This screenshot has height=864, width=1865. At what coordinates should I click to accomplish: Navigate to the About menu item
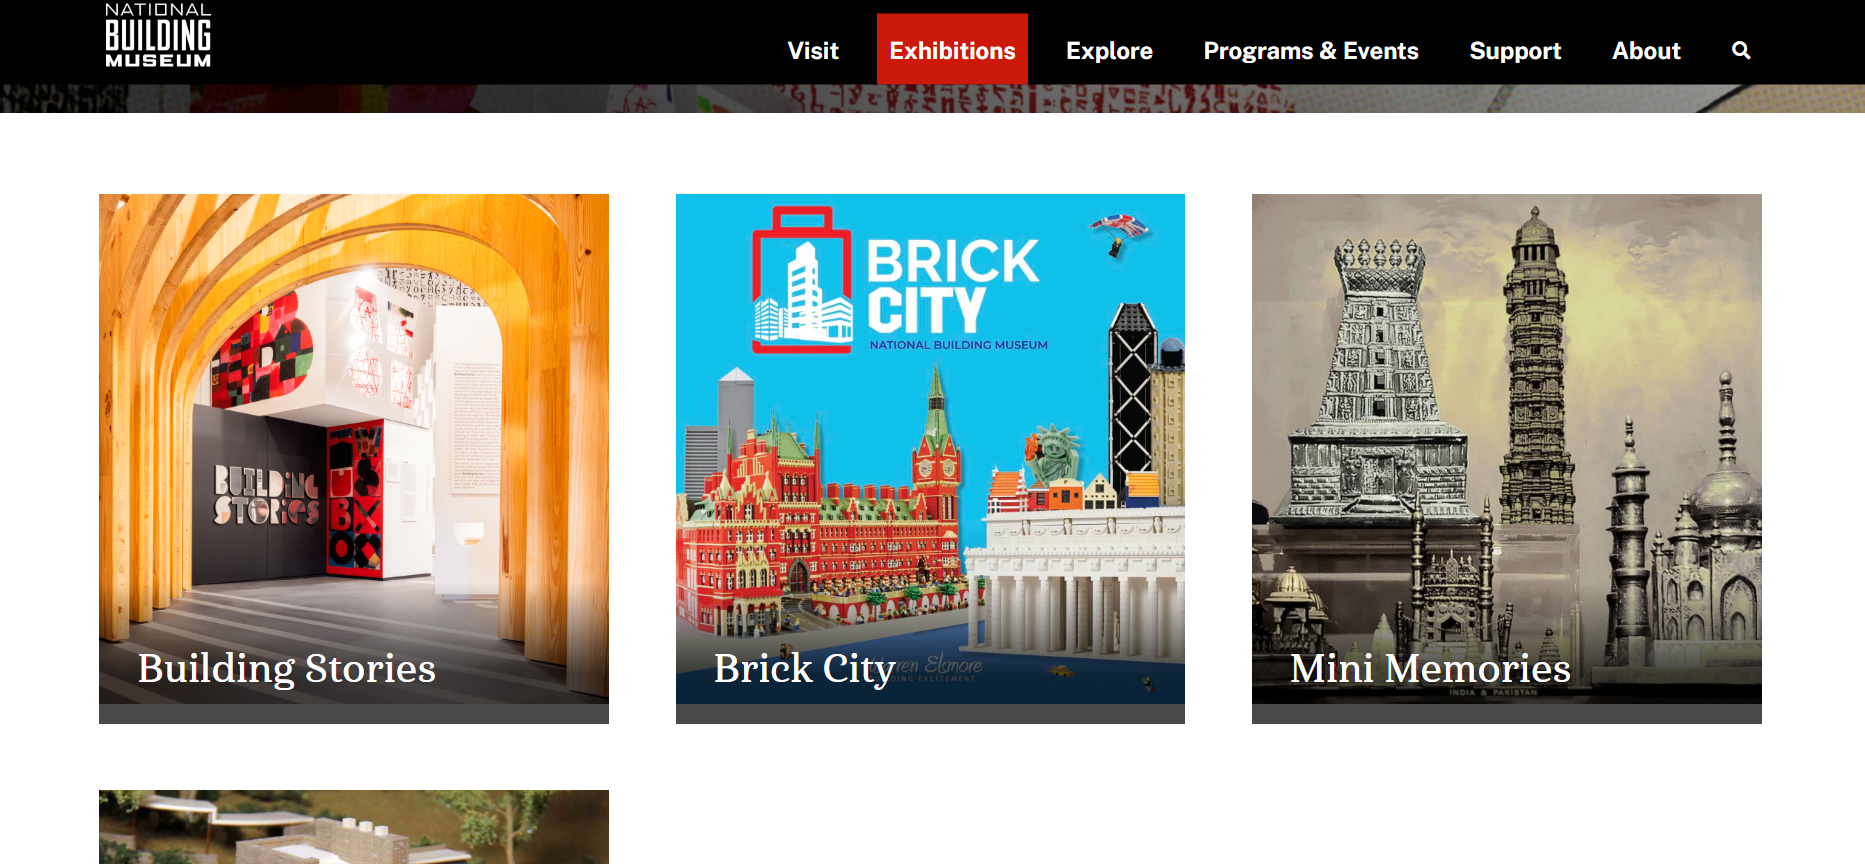pyautogui.click(x=1646, y=50)
